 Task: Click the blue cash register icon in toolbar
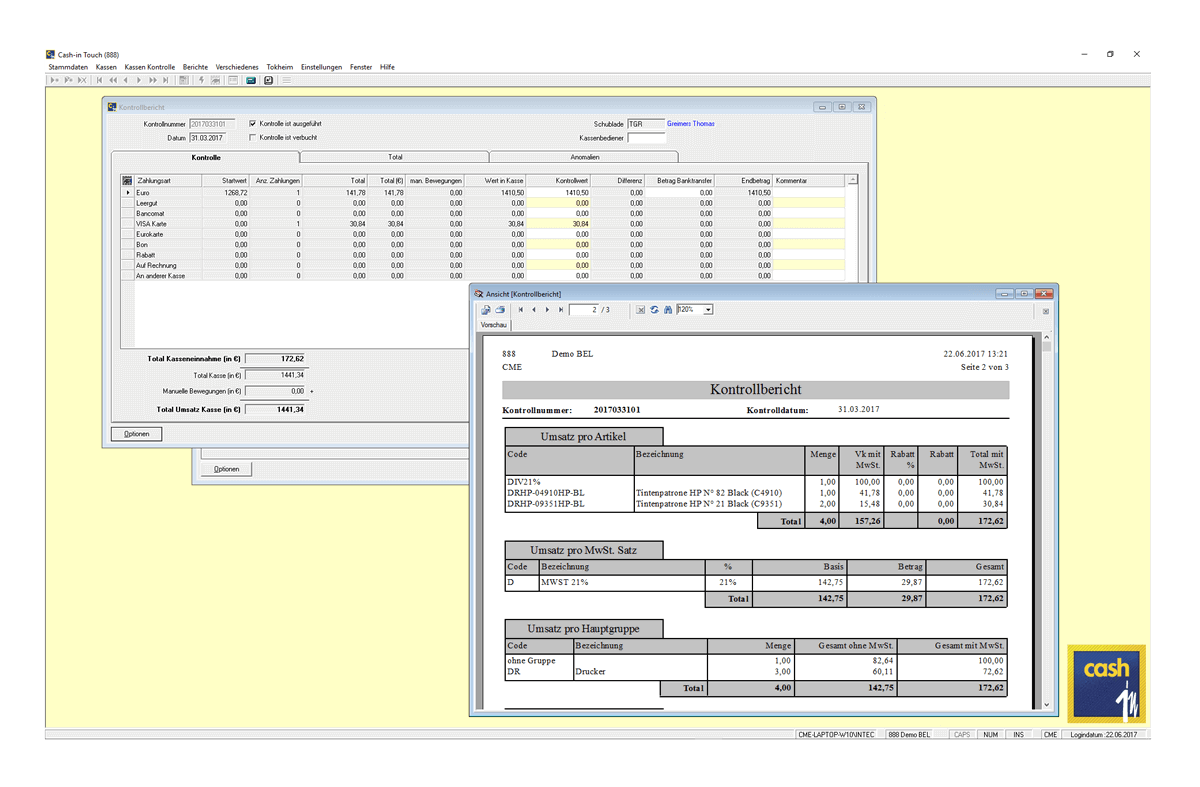point(251,80)
